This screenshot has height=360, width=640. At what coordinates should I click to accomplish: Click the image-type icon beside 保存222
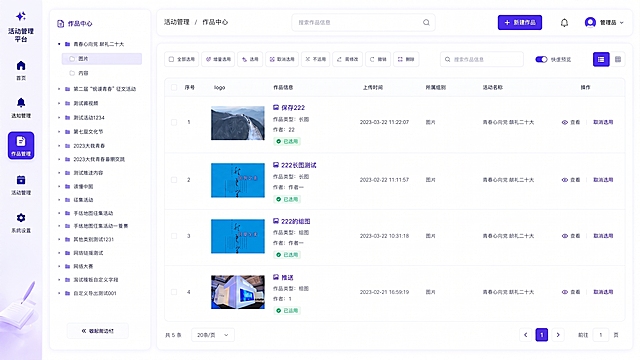(276, 107)
